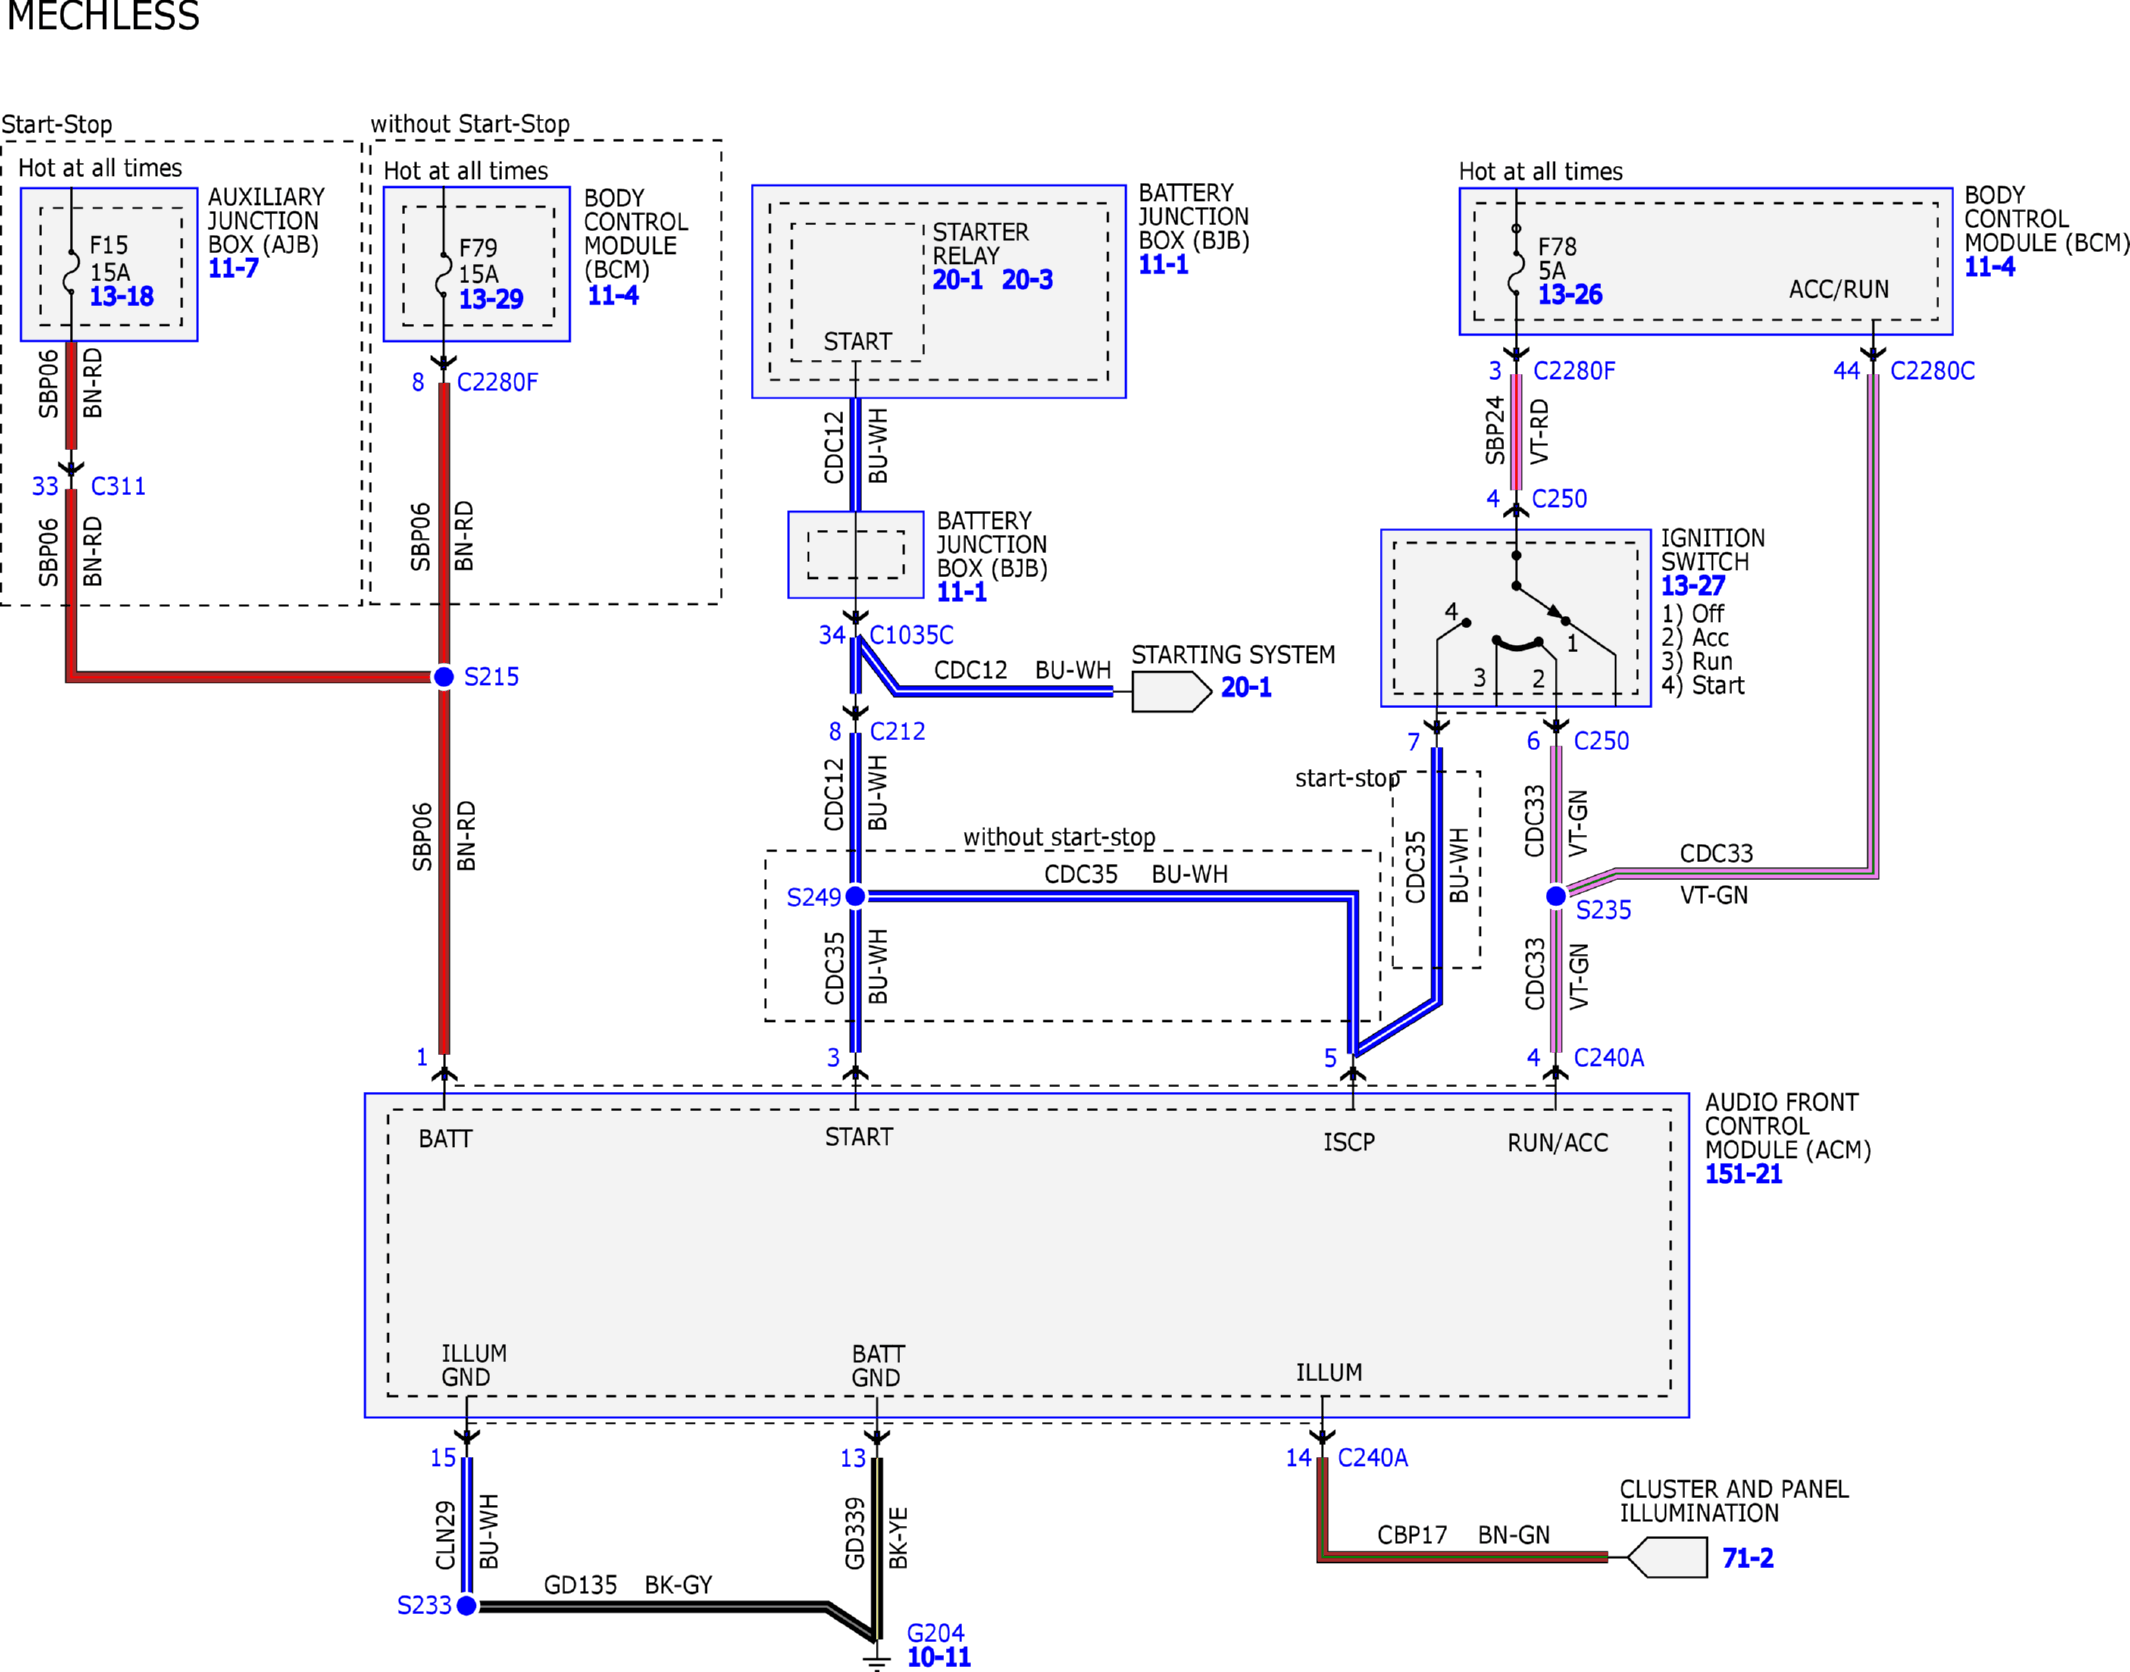
Task: Select the C2280C connector label
Action: 1931,371
